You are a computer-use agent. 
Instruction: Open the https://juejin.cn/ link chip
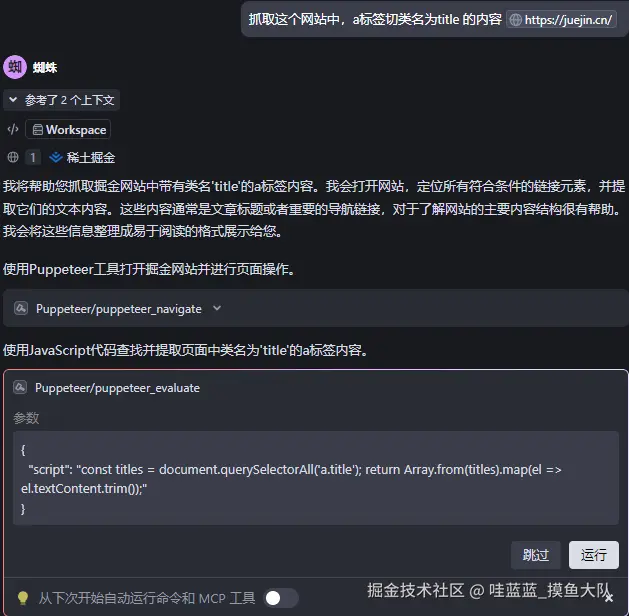[561, 19]
